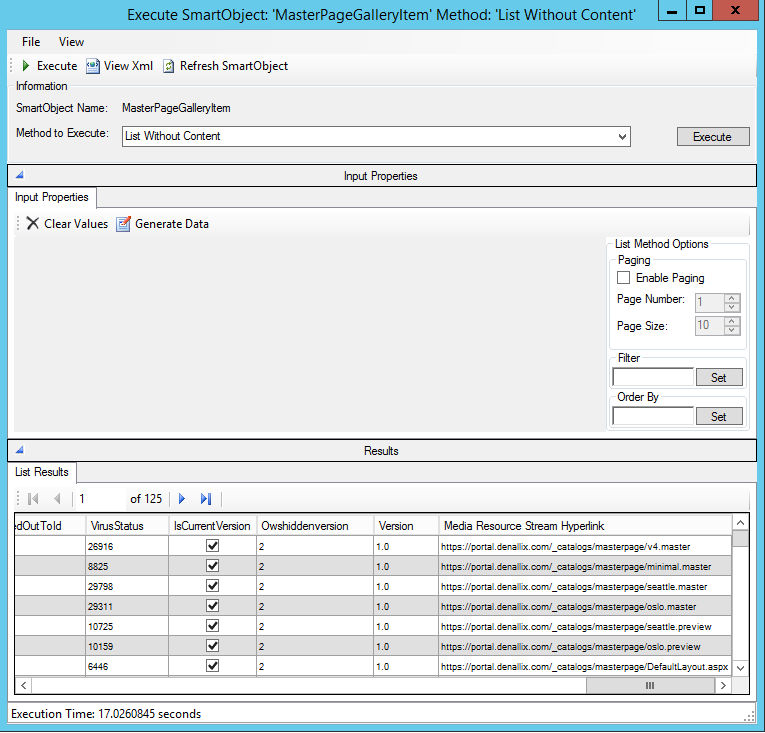Image resolution: width=765 pixels, height=733 pixels.
Task: Open View Xml from the toolbar
Action: (93, 66)
